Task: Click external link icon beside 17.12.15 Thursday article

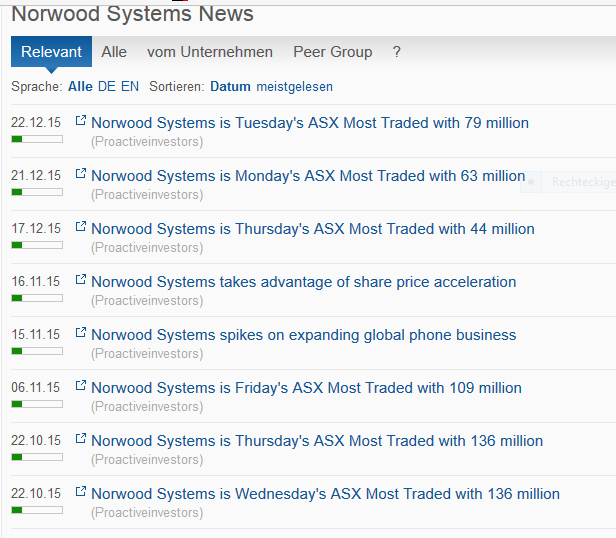Action: pos(81,228)
